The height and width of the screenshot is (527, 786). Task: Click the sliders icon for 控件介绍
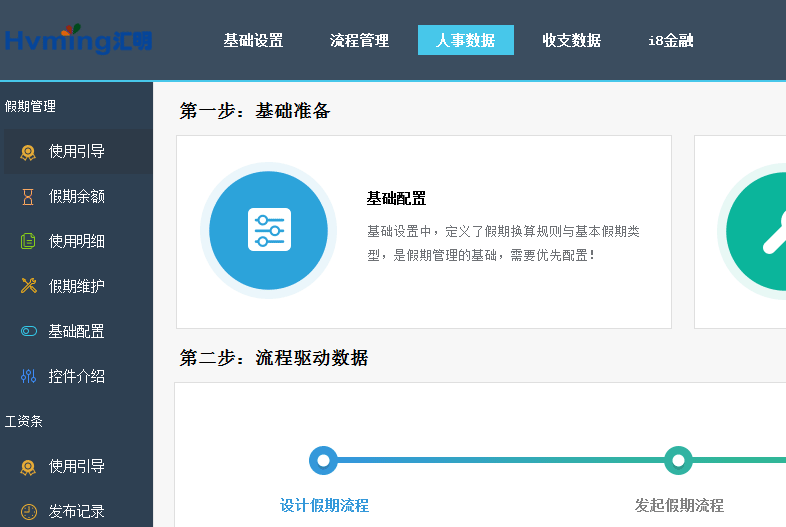tap(28, 376)
